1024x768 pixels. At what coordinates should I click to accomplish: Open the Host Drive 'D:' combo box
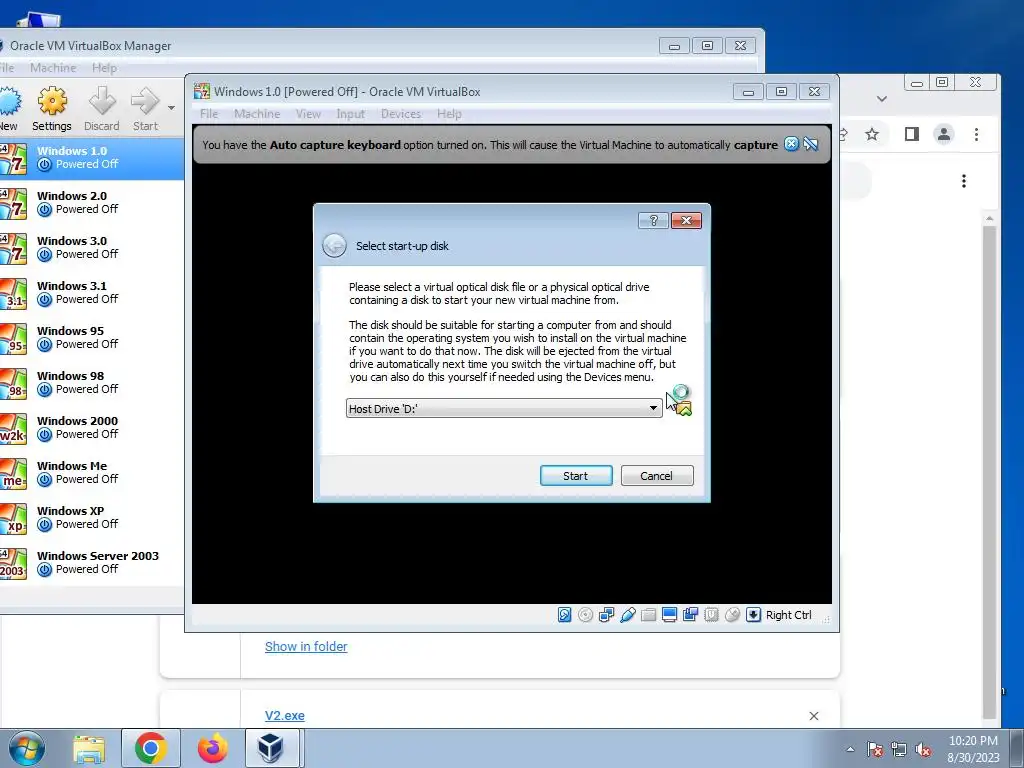point(504,408)
